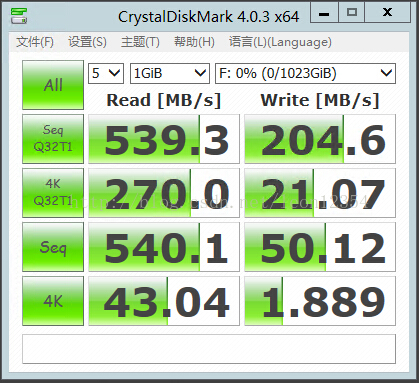Image resolution: width=419 pixels, height=383 pixels.
Task: Start the Seq Q32T1 benchmark
Action: coord(53,139)
